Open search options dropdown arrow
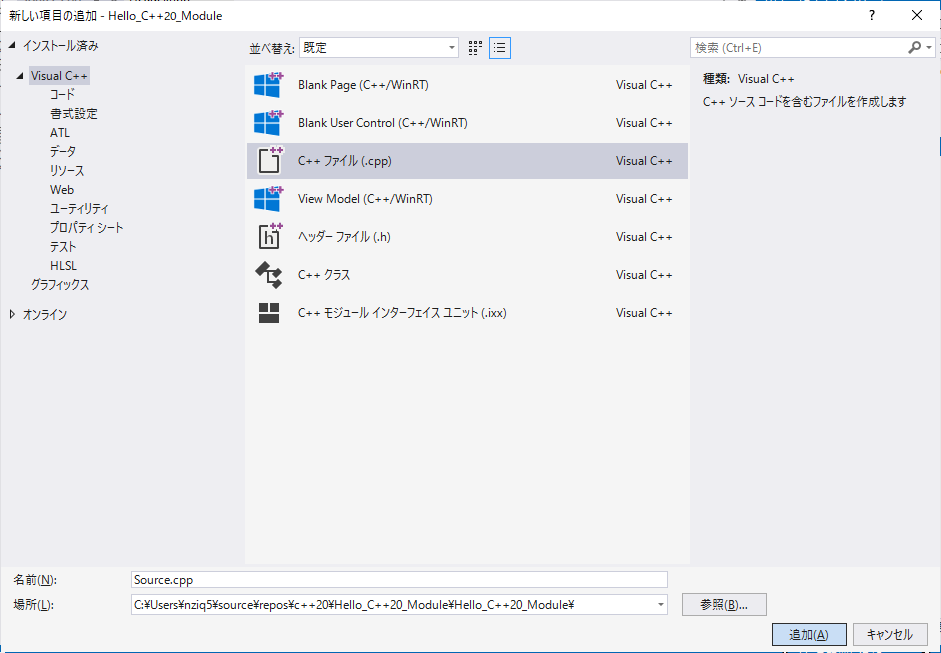941x653 pixels. [x=929, y=47]
